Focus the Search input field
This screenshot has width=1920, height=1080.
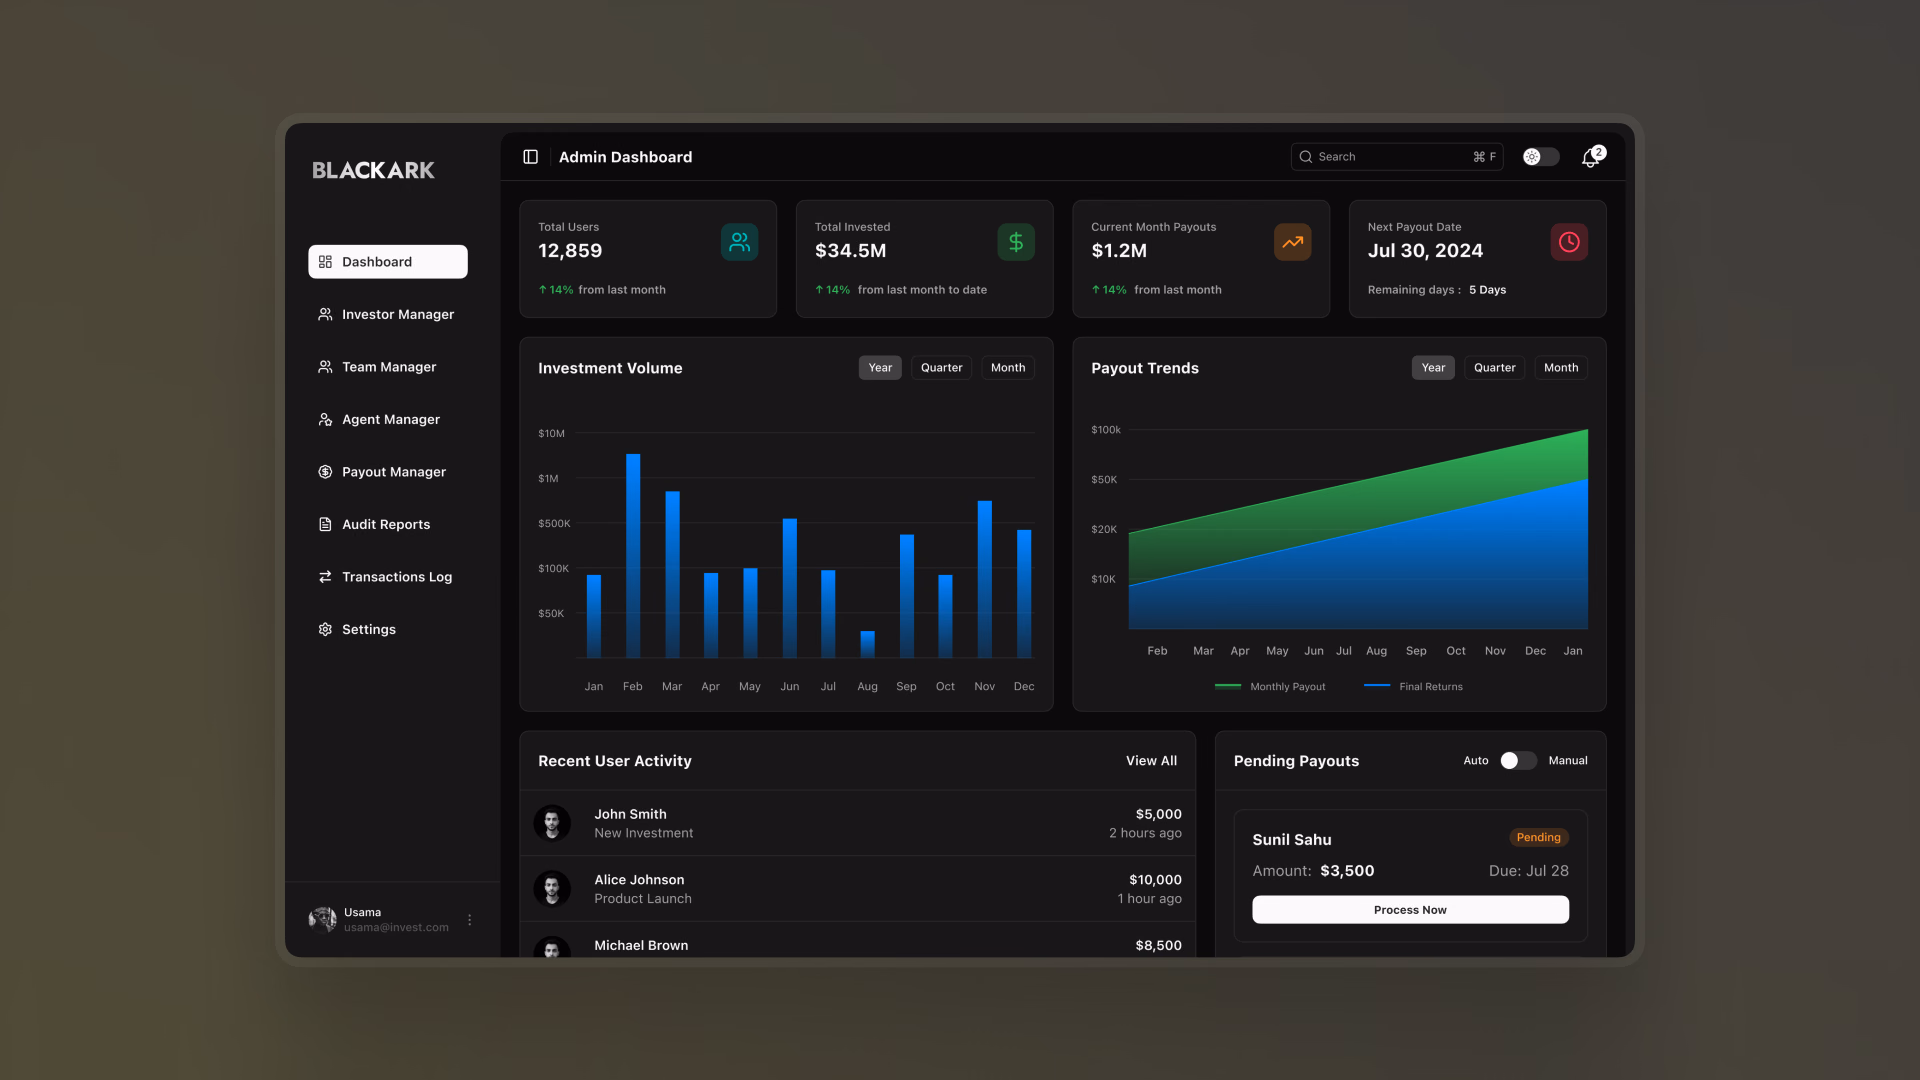(1397, 157)
